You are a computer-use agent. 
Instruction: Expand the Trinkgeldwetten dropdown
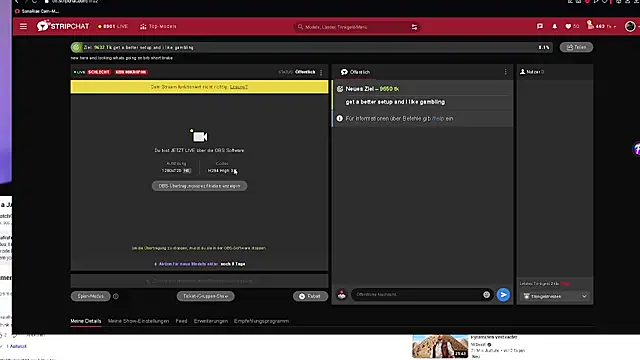(x=555, y=296)
